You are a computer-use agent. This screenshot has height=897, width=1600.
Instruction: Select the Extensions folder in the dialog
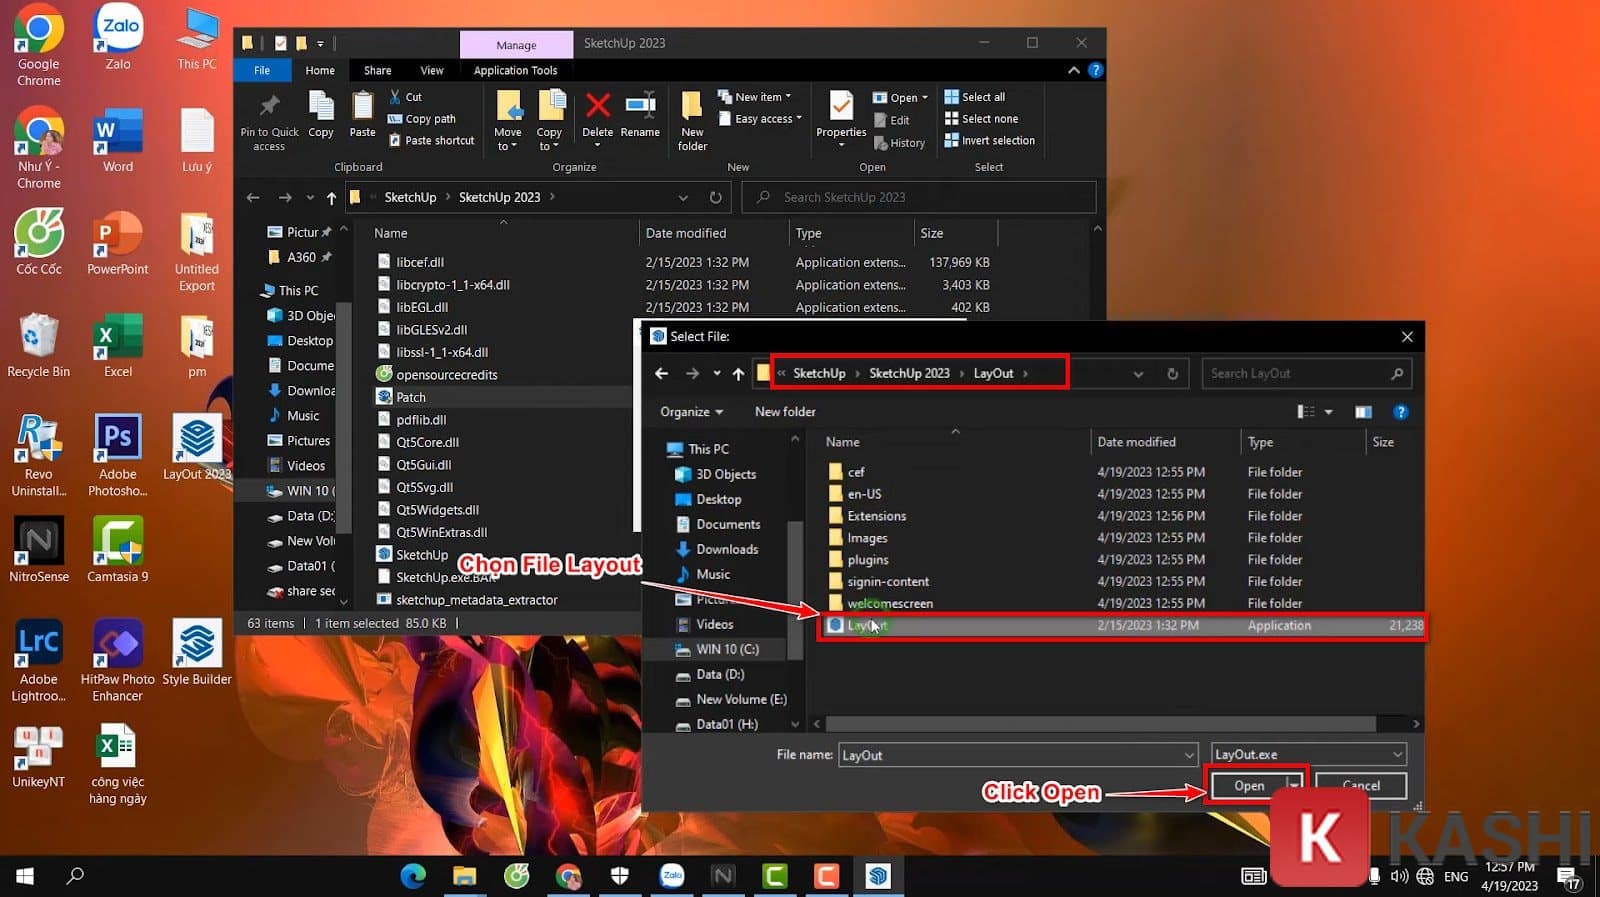876,516
